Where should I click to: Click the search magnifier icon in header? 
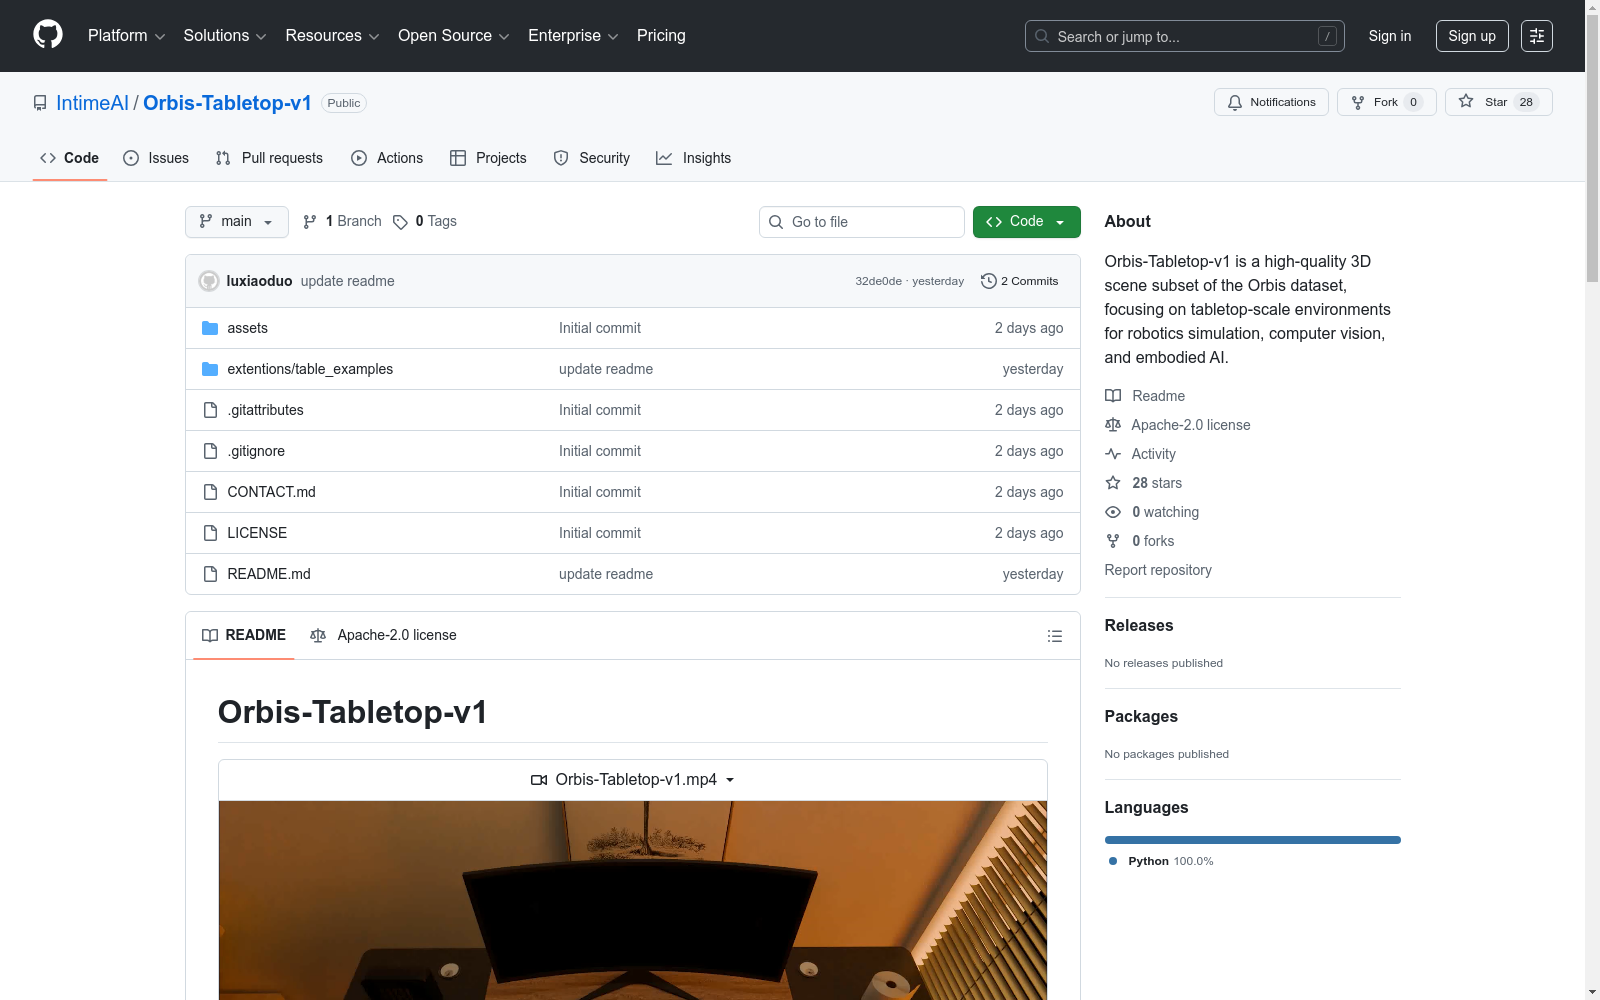point(1042,36)
